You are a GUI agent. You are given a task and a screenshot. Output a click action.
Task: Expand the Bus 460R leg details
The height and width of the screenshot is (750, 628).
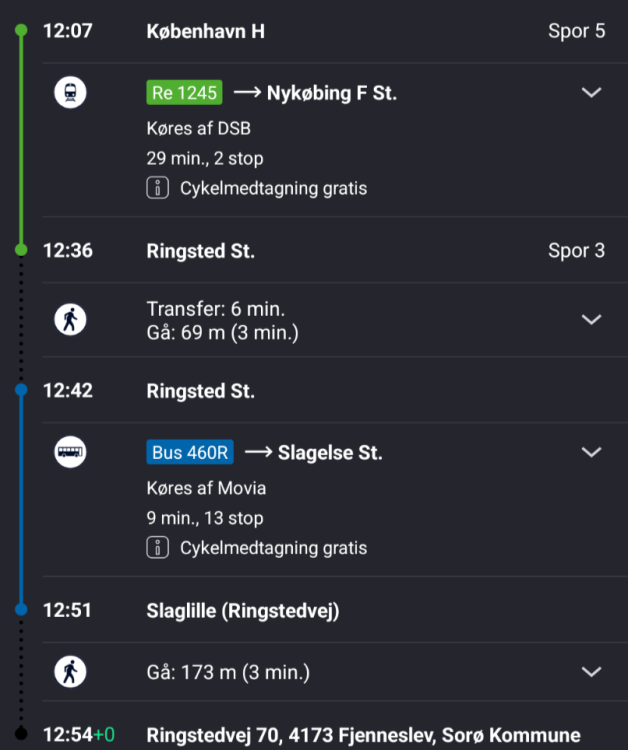pos(591,452)
